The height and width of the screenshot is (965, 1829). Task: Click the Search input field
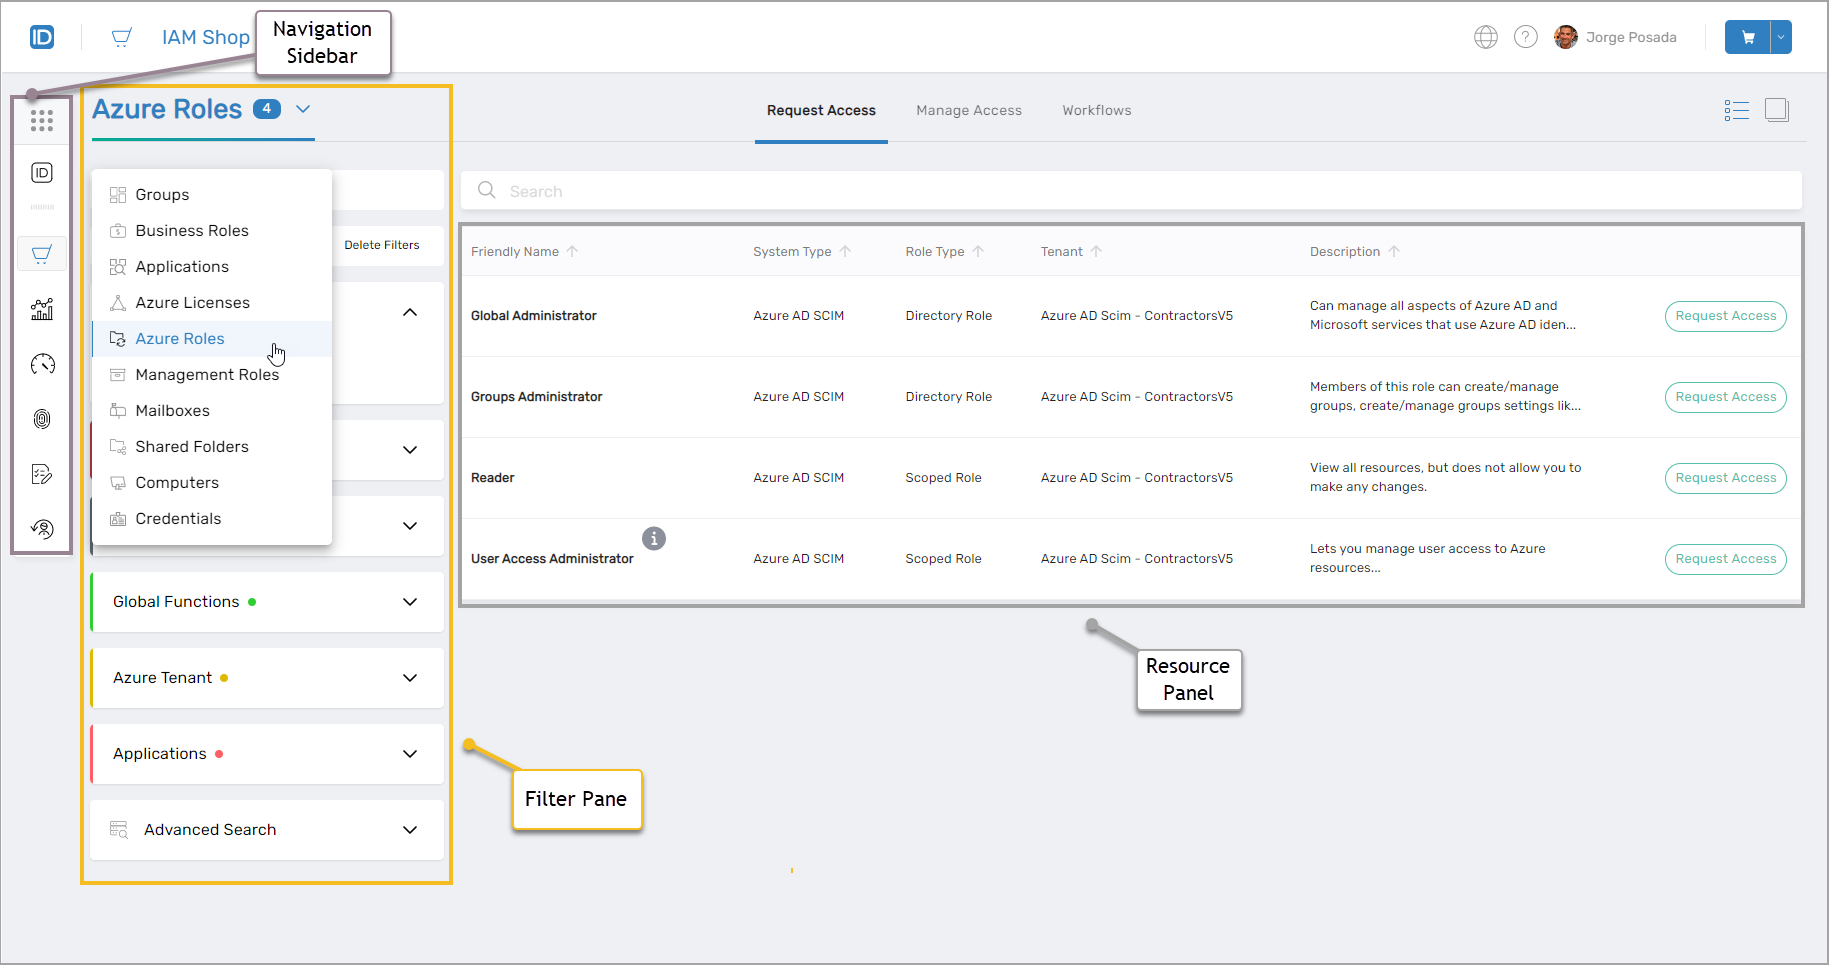pos(1130,191)
